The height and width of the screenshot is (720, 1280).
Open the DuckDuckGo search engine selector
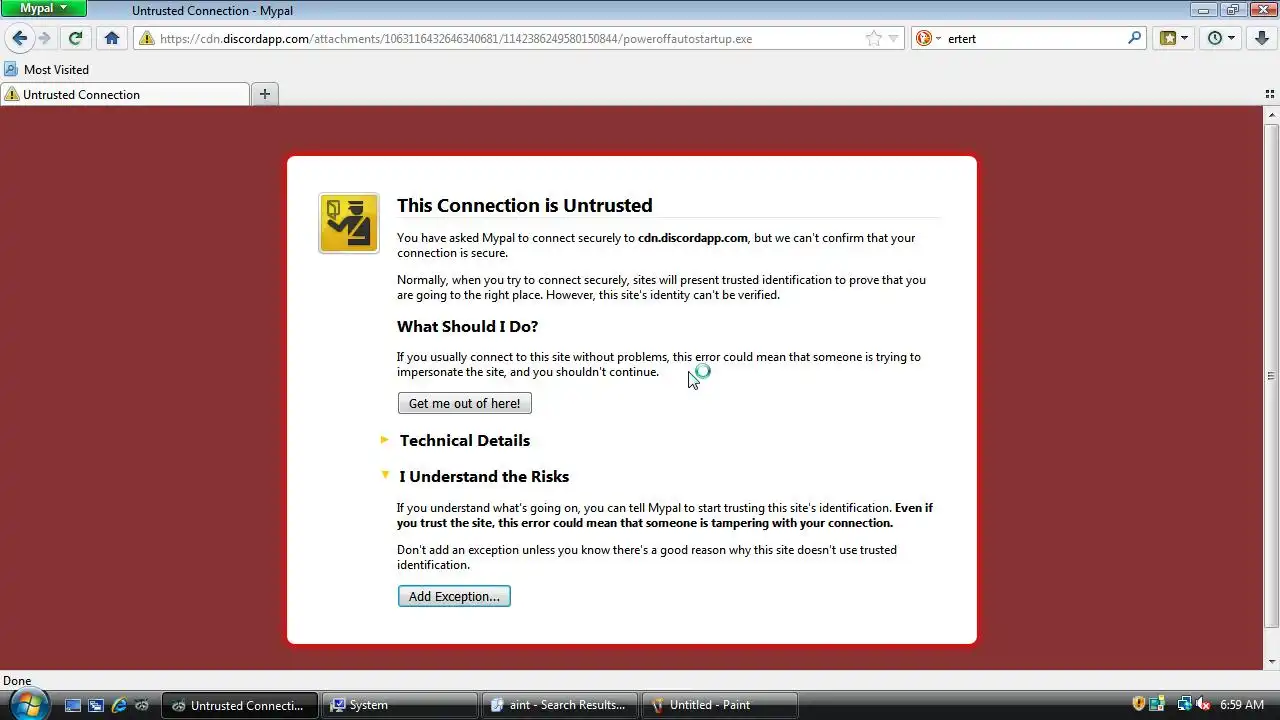point(929,39)
